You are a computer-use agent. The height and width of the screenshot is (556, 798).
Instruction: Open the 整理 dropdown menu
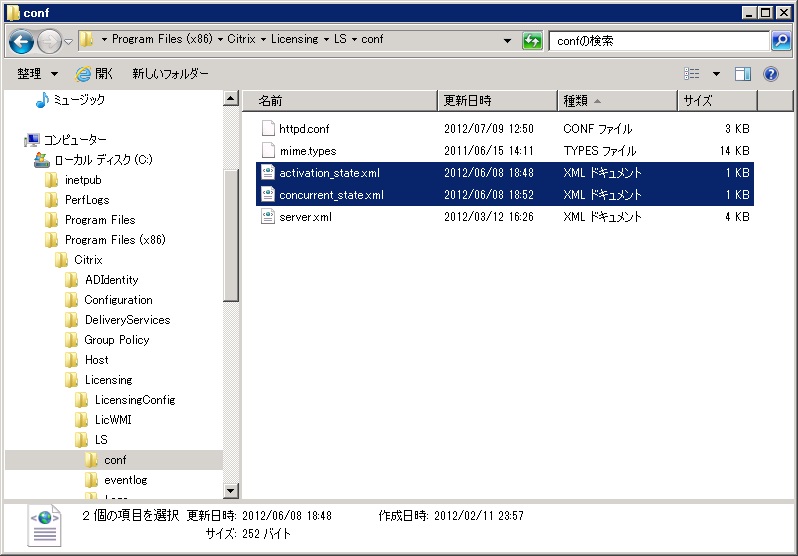coord(38,74)
